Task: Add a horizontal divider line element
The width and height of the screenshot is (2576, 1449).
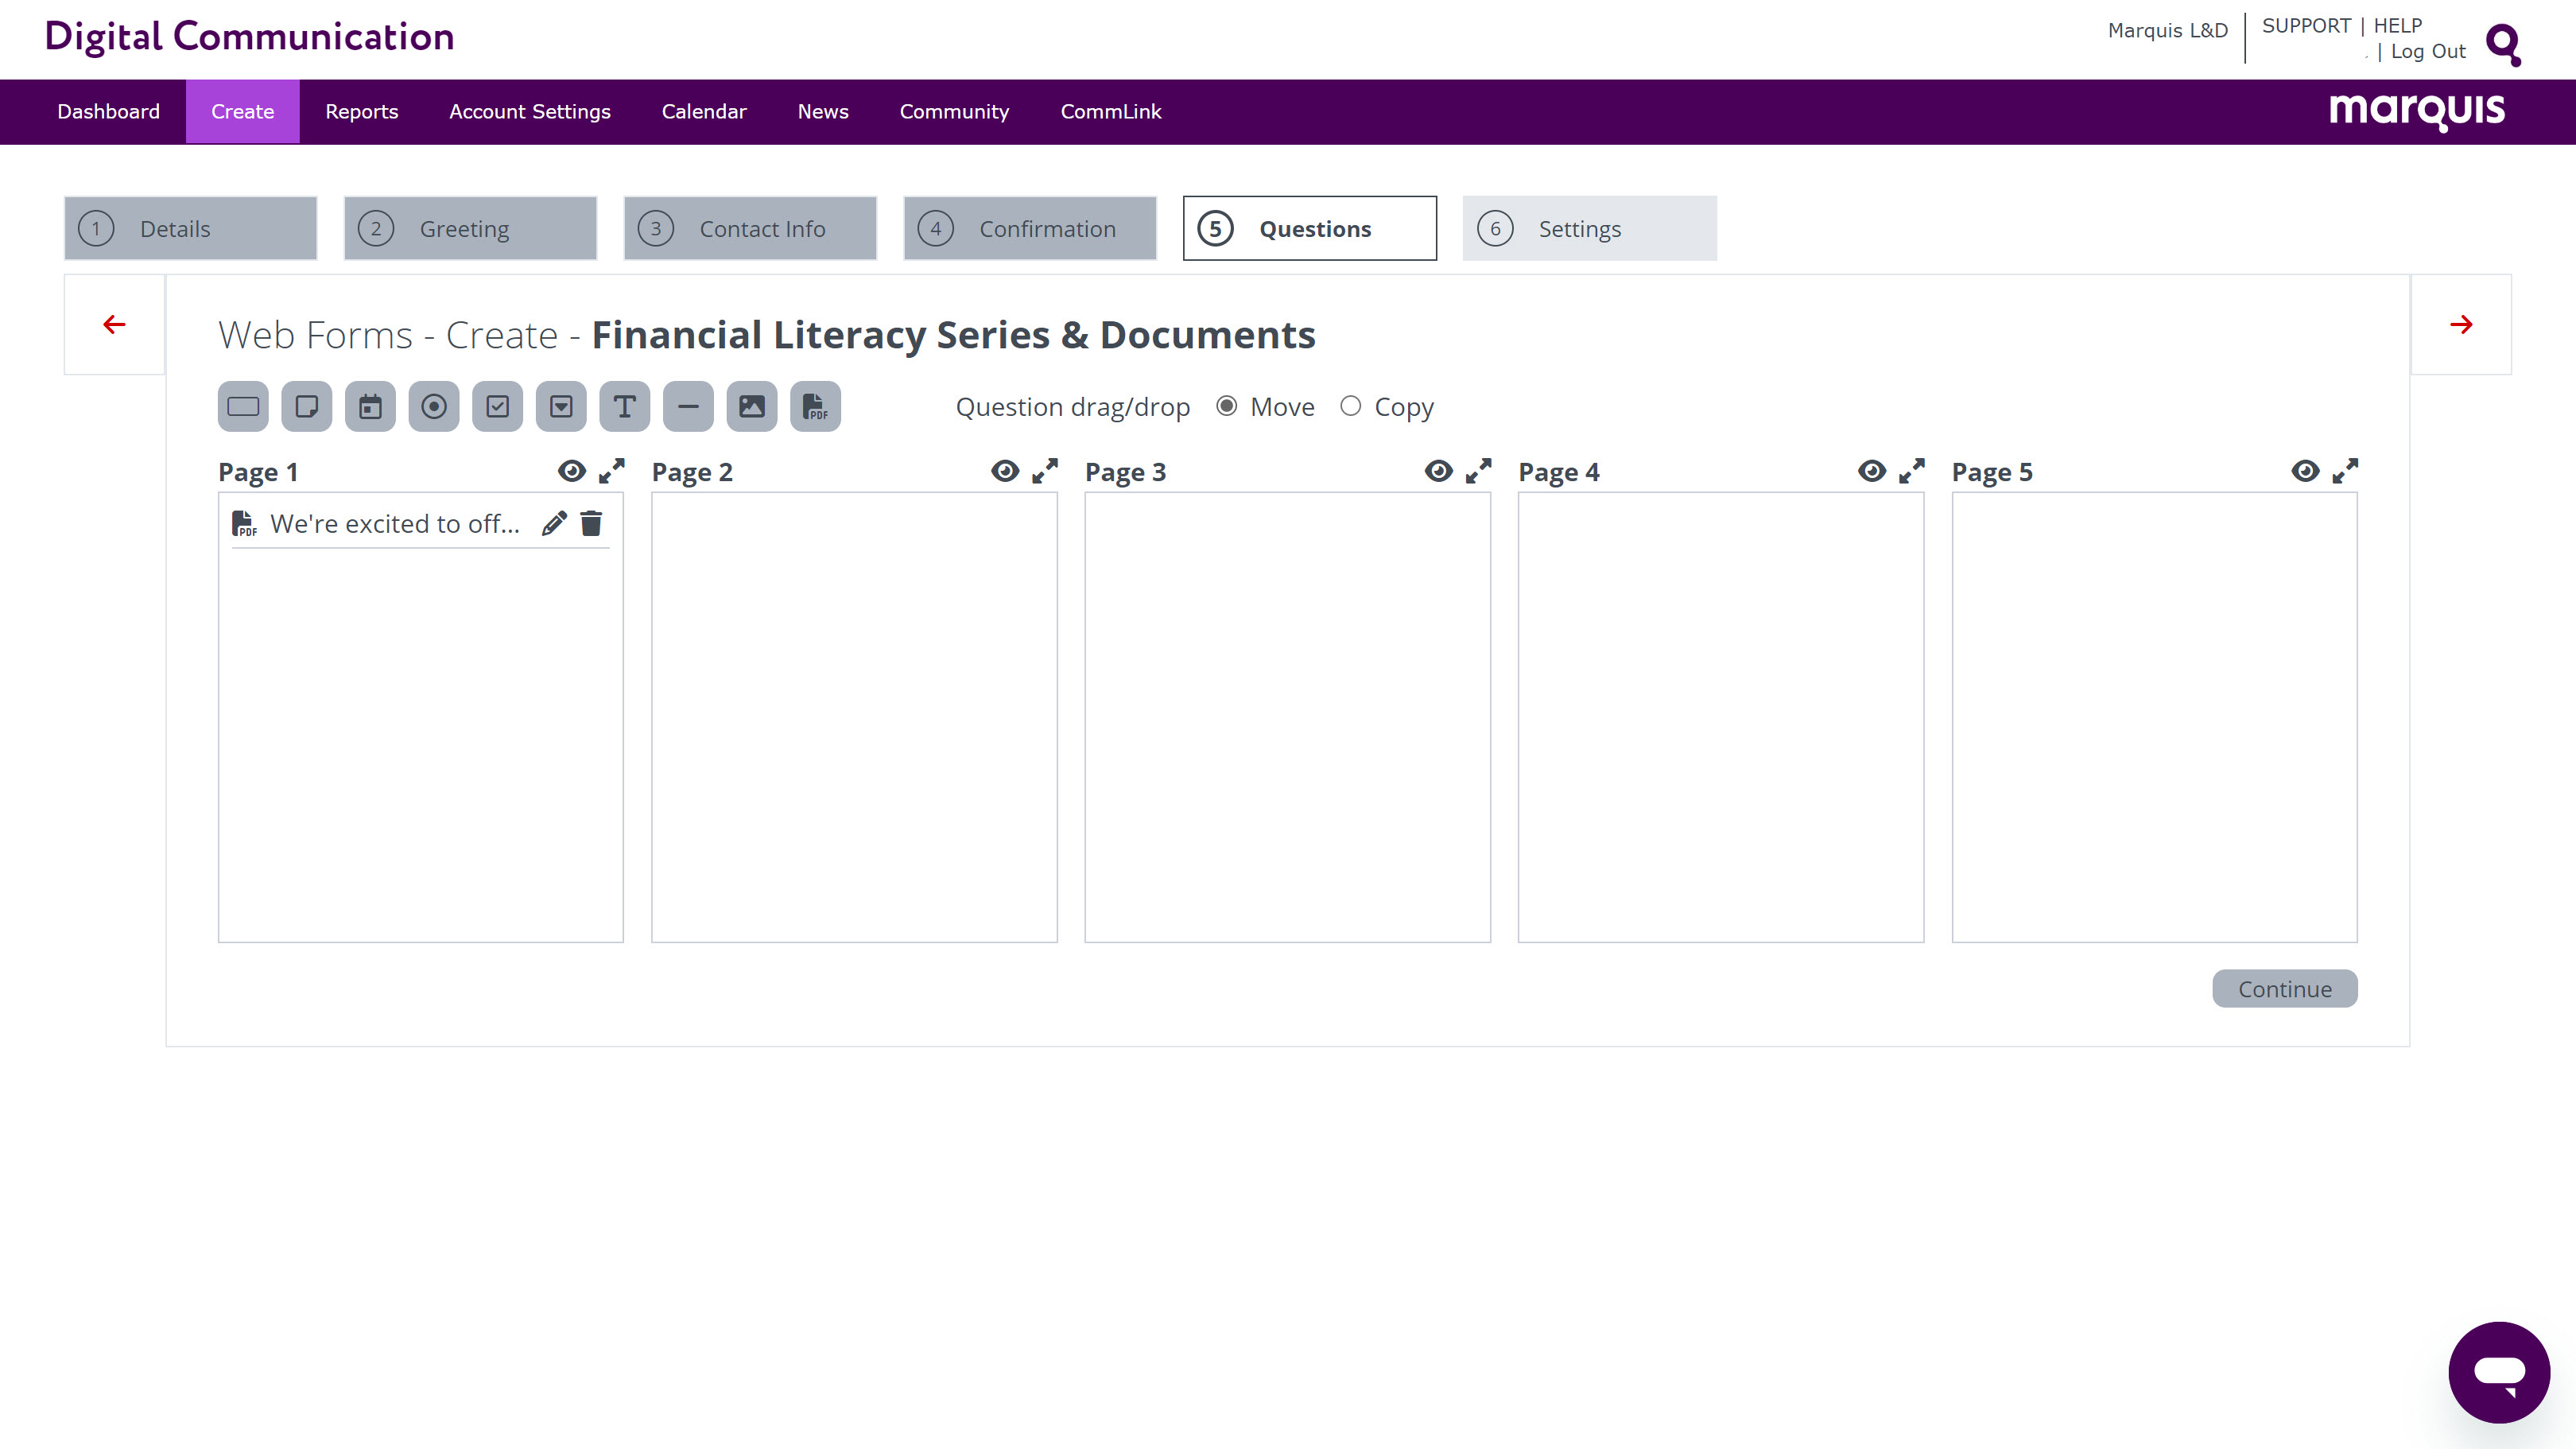Action: coord(688,406)
